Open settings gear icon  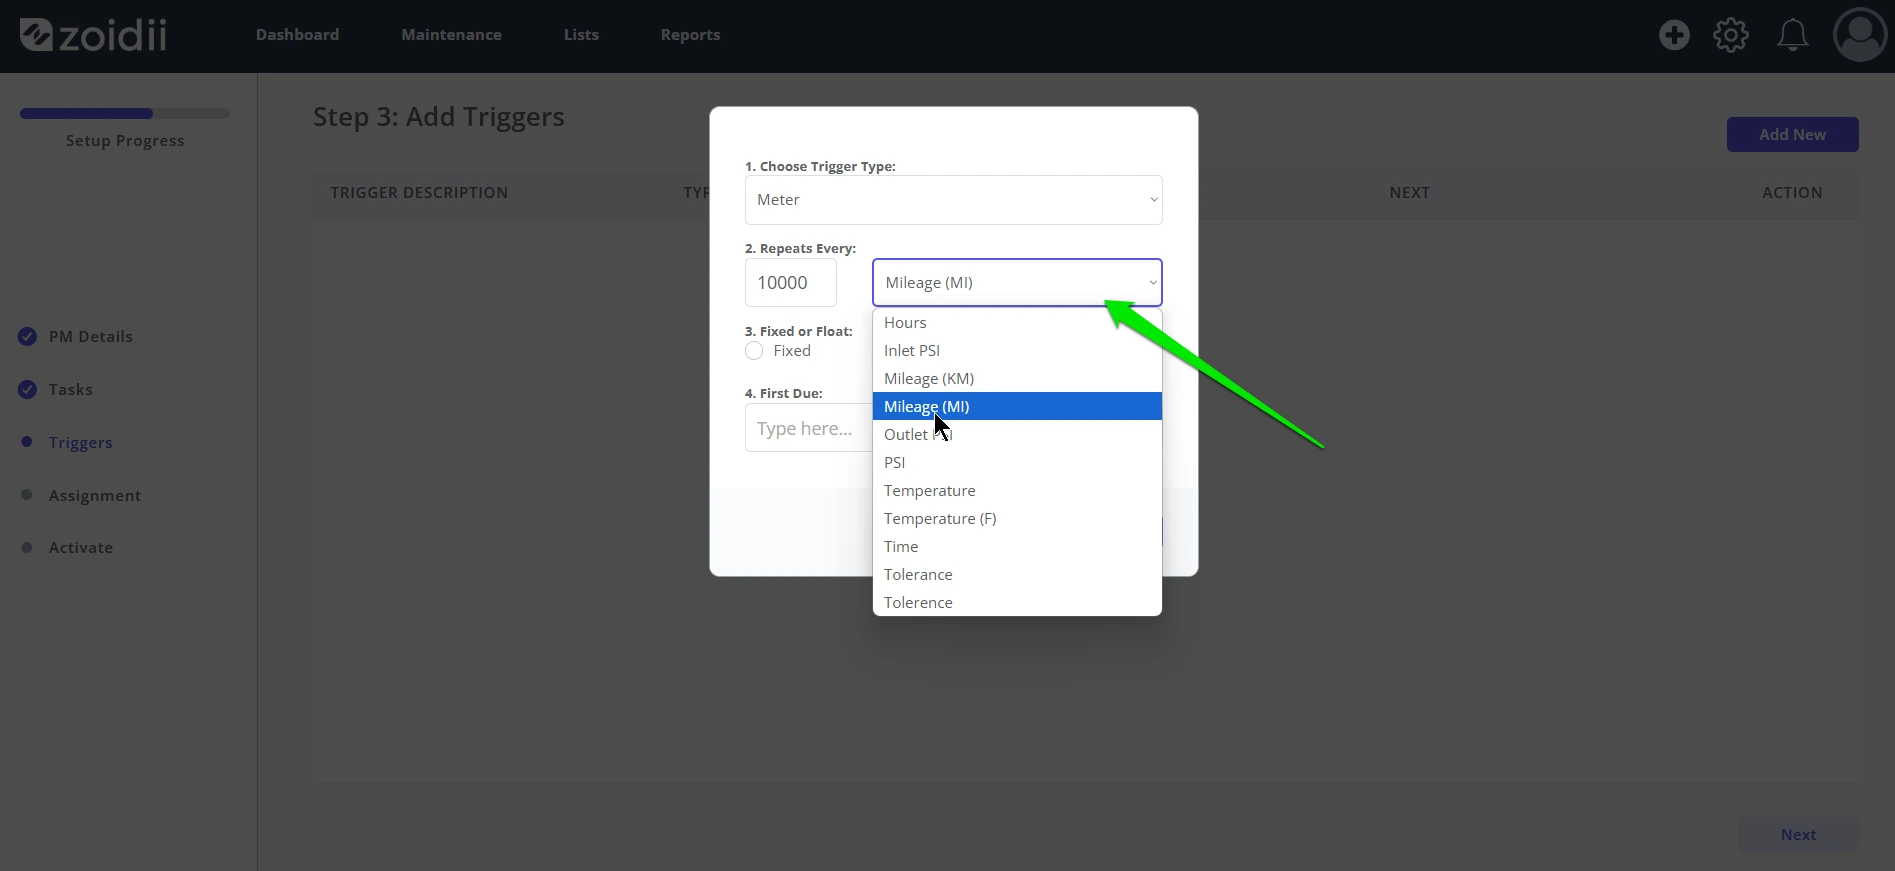[1731, 35]
